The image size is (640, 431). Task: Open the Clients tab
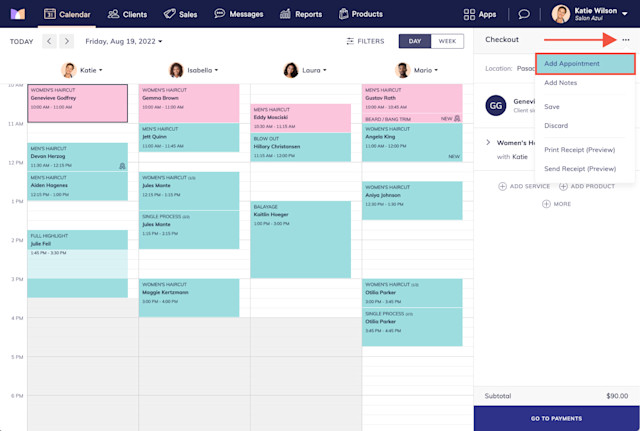click(127, 14)
